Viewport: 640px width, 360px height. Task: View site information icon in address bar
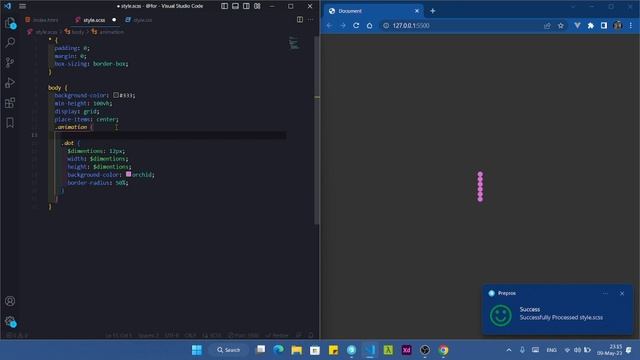coord(386,25)
